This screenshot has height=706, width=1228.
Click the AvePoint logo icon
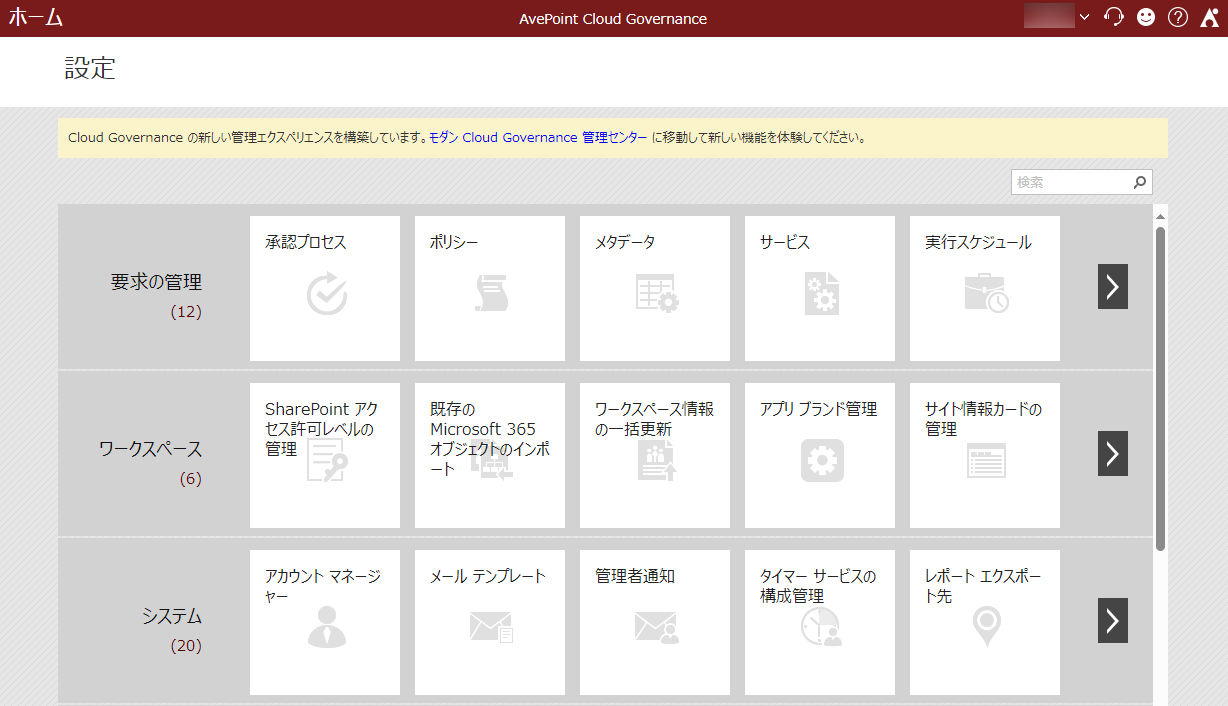[x=1208, y=18]
